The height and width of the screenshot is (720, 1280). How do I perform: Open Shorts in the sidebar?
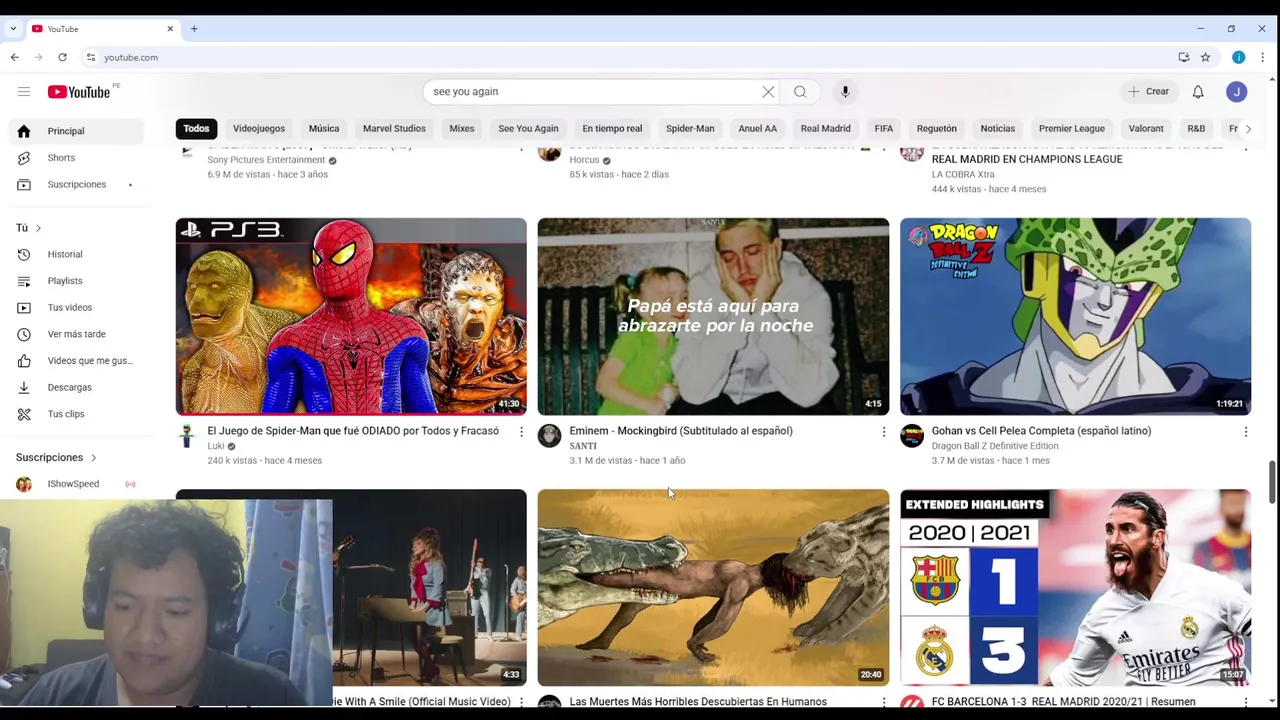76,158
